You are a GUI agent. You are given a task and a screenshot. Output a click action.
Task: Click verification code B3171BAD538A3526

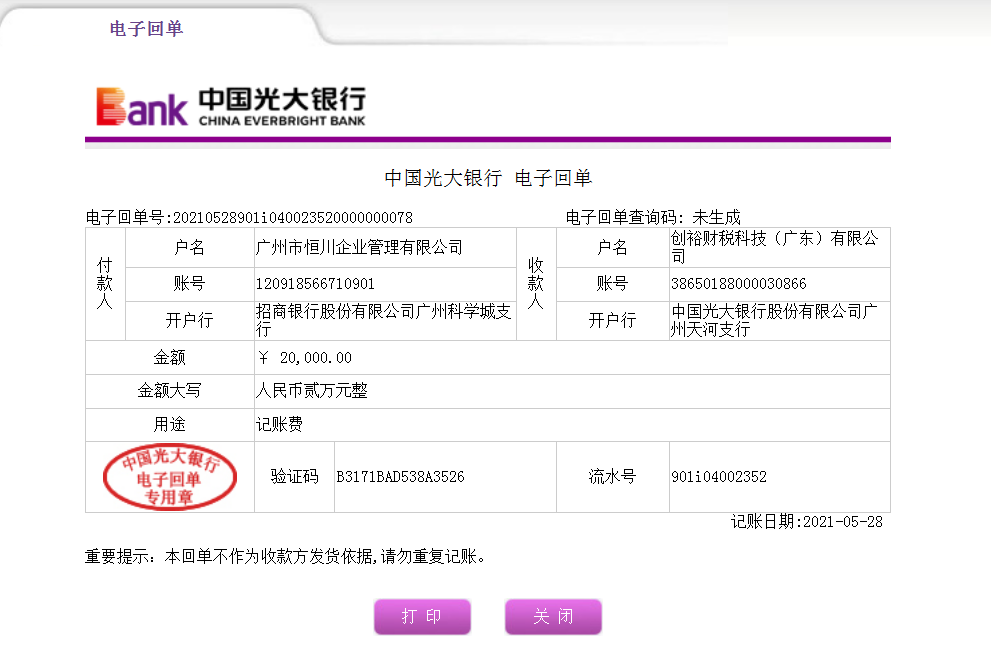click(400, 477)
